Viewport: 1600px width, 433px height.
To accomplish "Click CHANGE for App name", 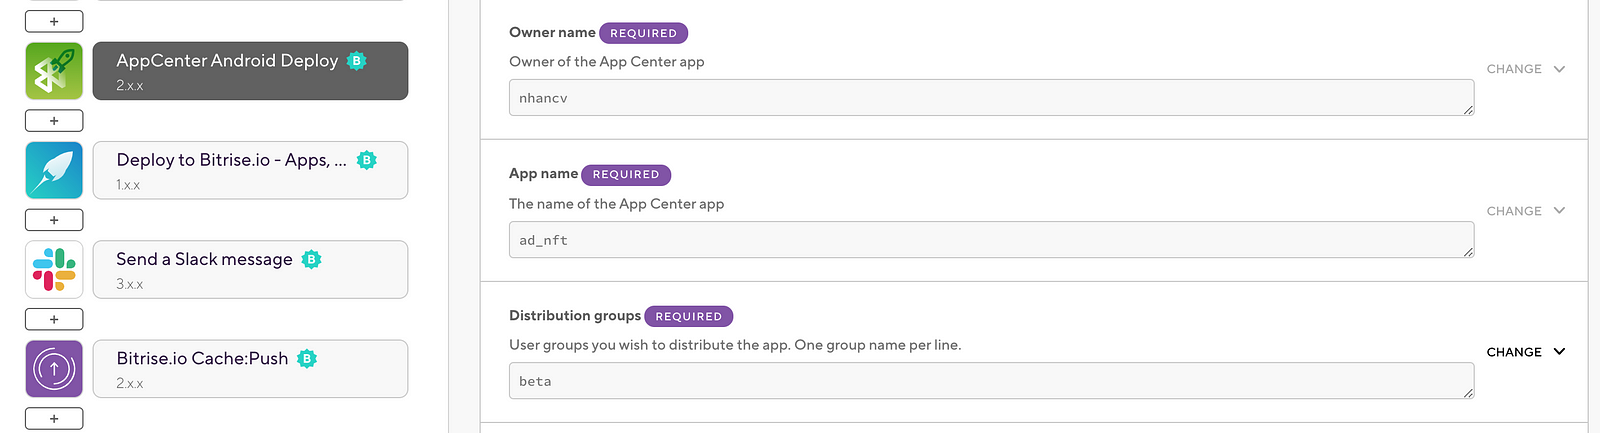I will coord(1514,211).
